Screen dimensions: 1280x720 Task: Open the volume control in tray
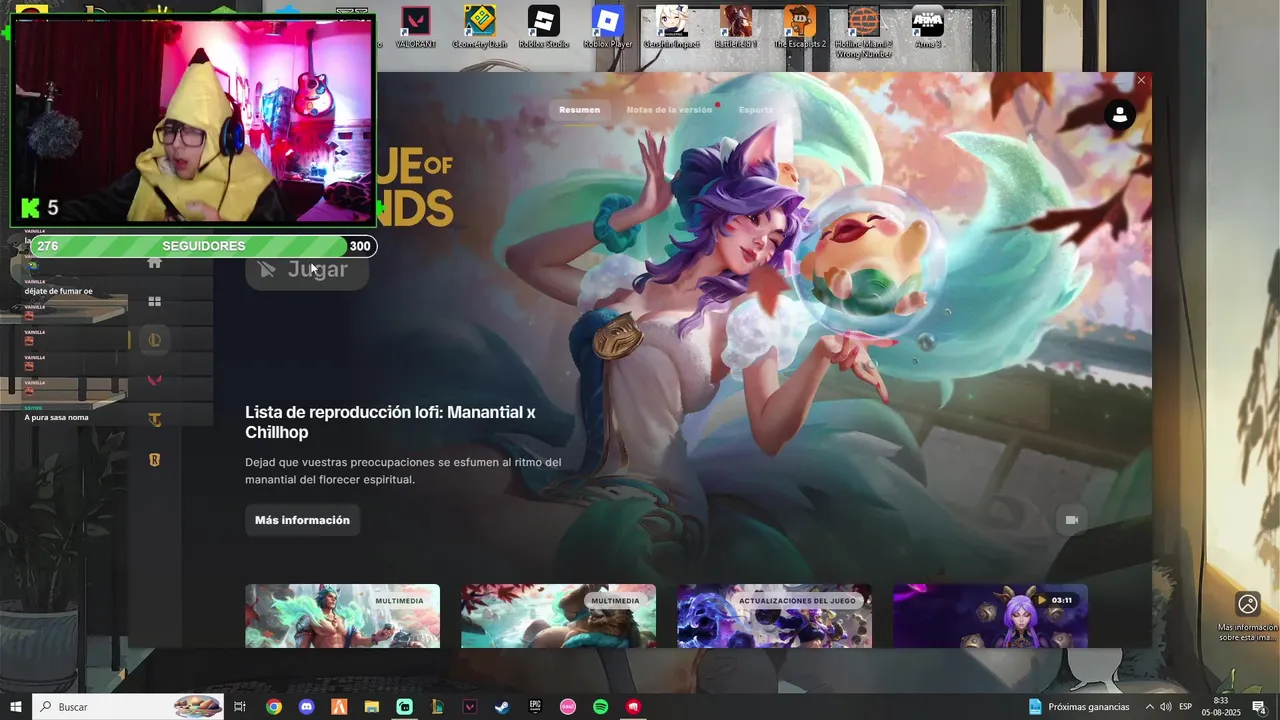tap(1166, 707)
